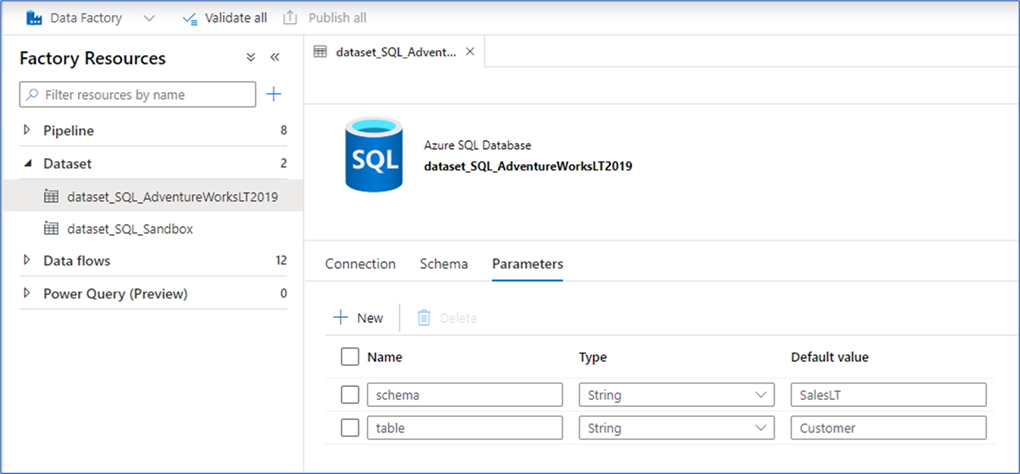Click New to add a parameter

click(x=358, y=318)
